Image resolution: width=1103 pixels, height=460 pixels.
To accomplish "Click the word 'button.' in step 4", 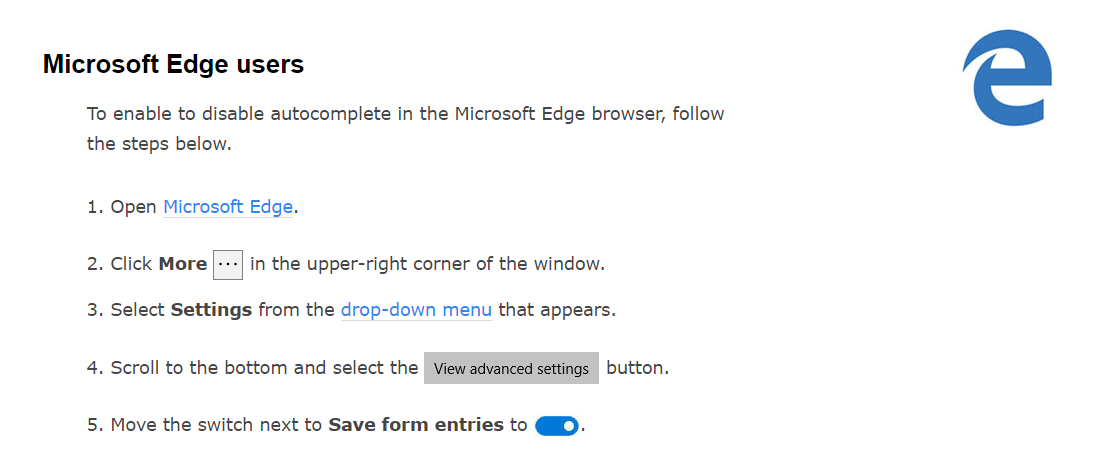I will (637, 368).
